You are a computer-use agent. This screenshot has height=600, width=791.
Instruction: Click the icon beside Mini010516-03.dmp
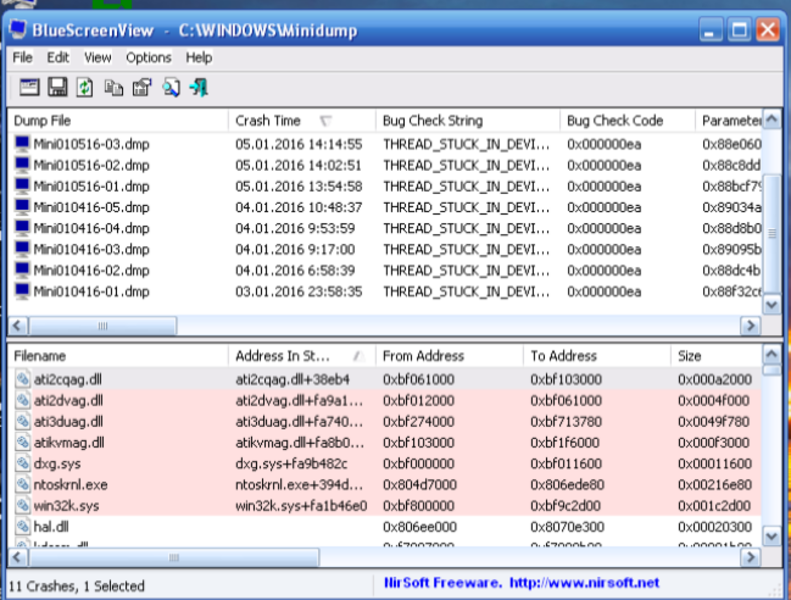(22, 144)
